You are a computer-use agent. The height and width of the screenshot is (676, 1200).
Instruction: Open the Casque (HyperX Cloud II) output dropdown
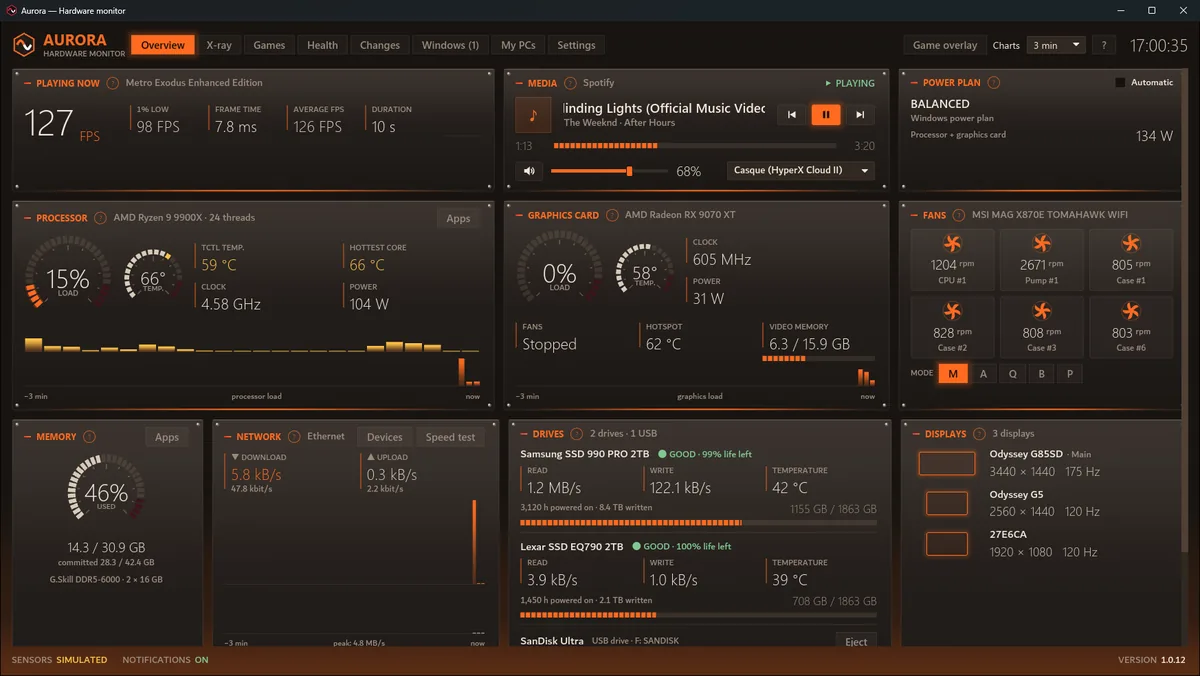[x=801, y=171]
